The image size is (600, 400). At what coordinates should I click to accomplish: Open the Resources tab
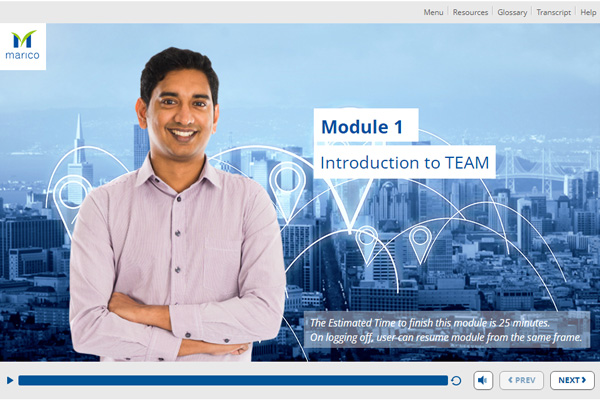[x=470, y=12]
